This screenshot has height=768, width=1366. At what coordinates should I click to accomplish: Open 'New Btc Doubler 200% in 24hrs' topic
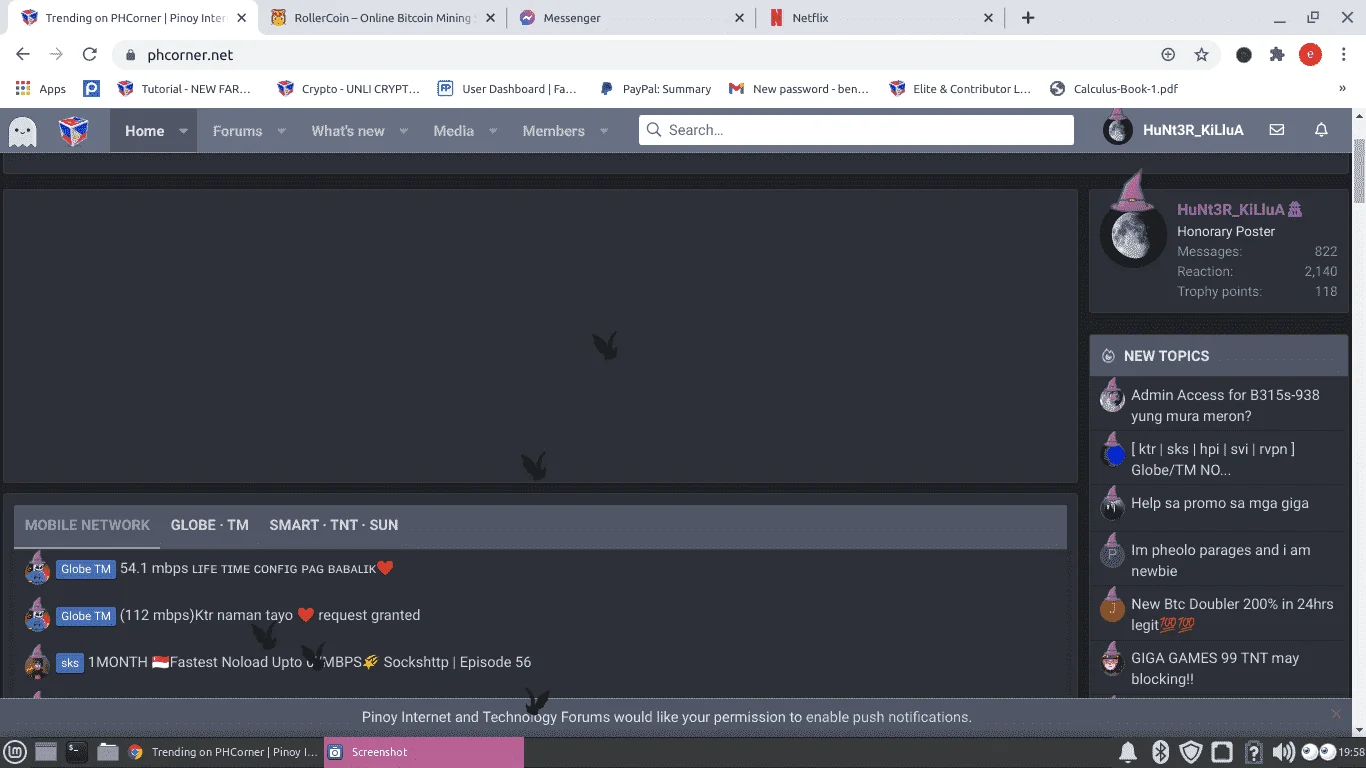[1232, 614]
